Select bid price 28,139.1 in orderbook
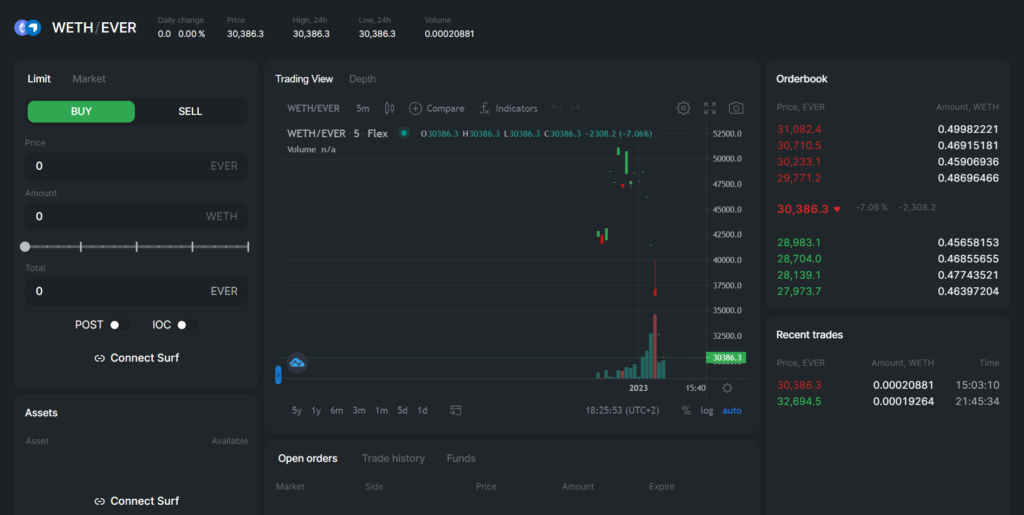Image resolution: width=1024 pixels, height=515 pixels. (799, 275)
